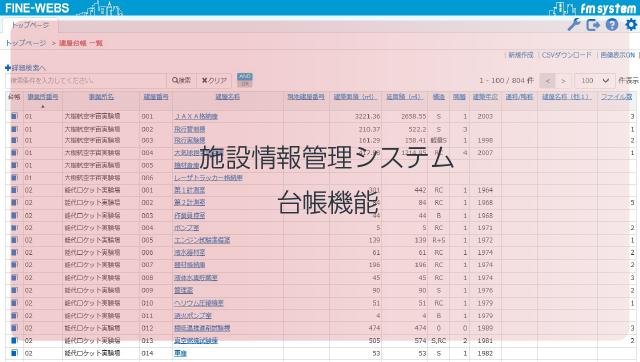Sort by 建屋番号 column header
The width and height of the screenshot is (640, 362).
tap(156, 97)
